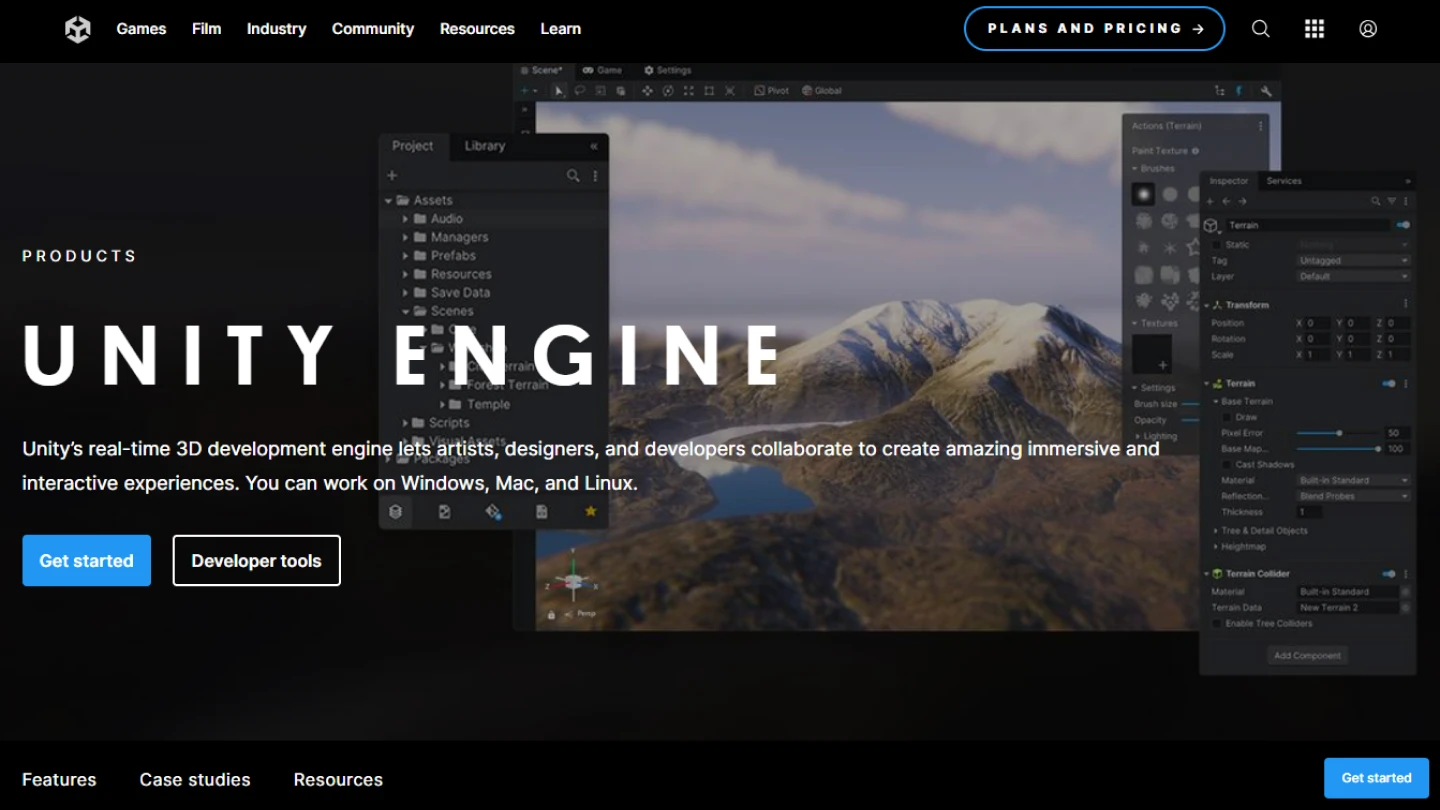
Task: Click the Unity logo in the header
Action: [x=78, y=29]
